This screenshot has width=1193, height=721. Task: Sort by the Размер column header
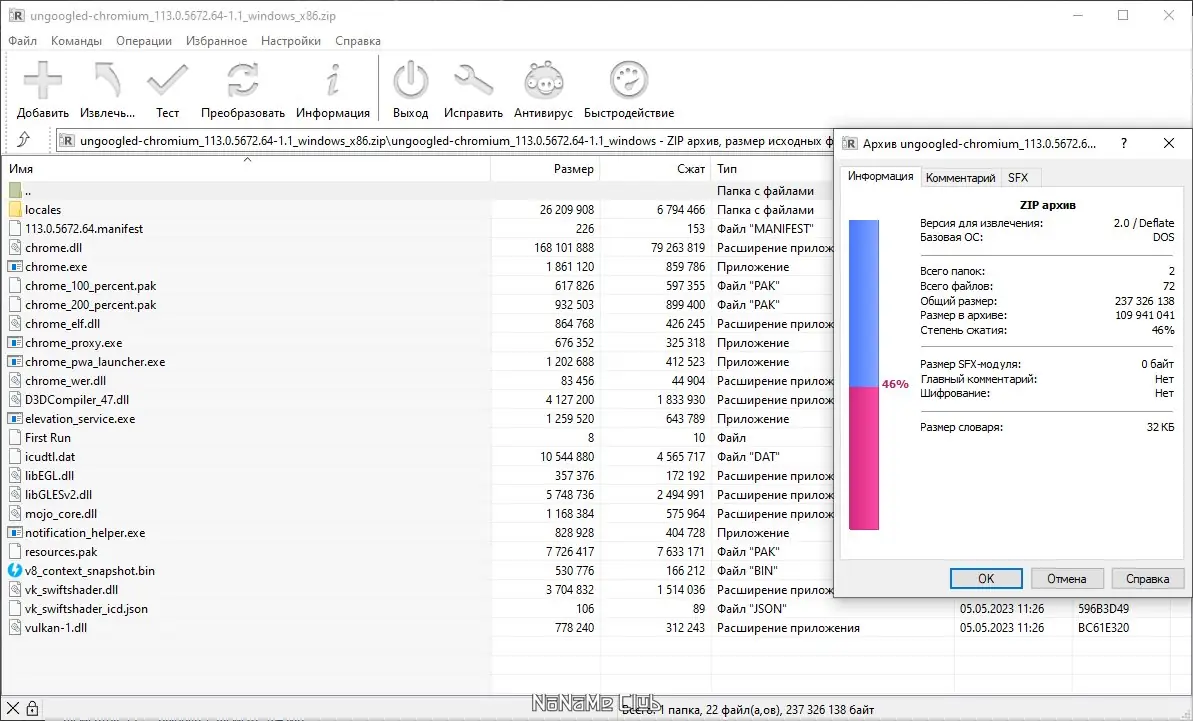point(546,169)
